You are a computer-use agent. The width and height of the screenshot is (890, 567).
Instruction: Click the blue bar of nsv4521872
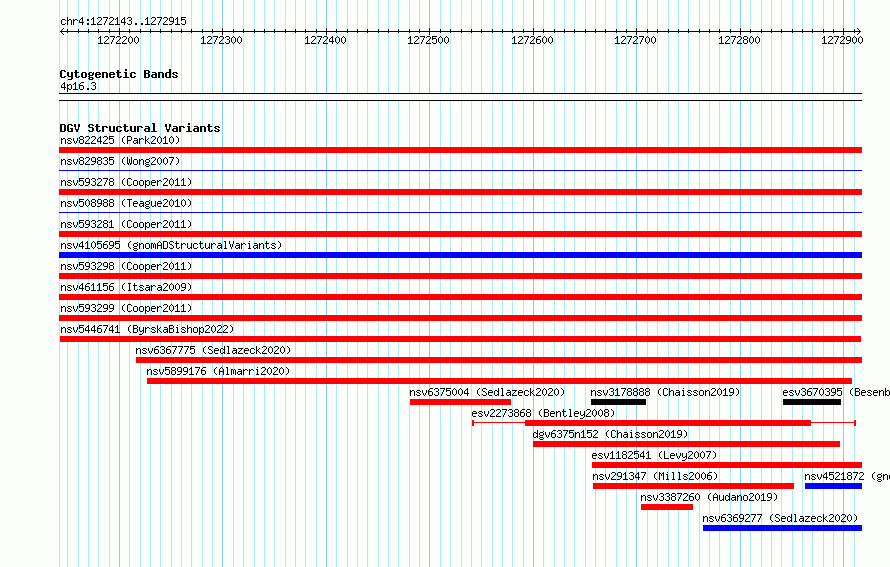tap(833, 486)
